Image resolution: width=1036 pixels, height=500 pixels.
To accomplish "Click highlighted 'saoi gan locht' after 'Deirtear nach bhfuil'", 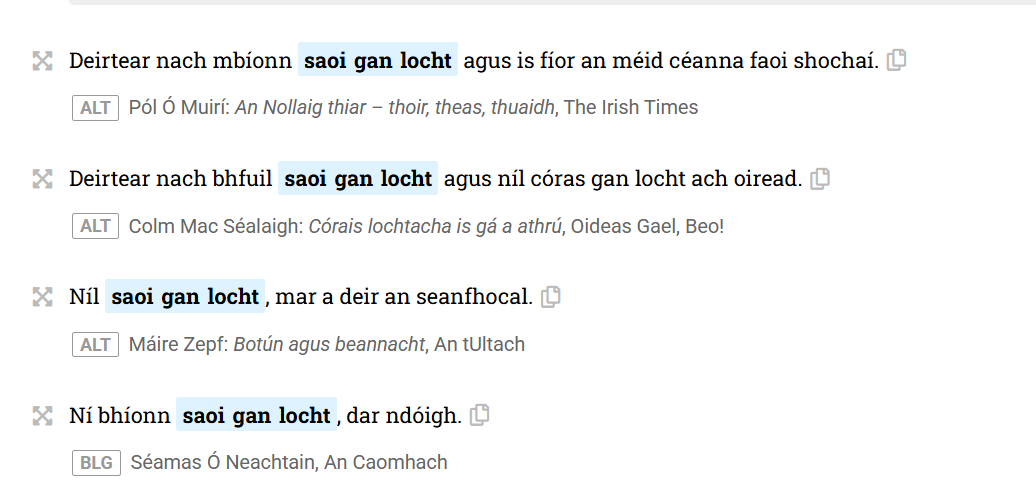I will (x=358, y=179).
